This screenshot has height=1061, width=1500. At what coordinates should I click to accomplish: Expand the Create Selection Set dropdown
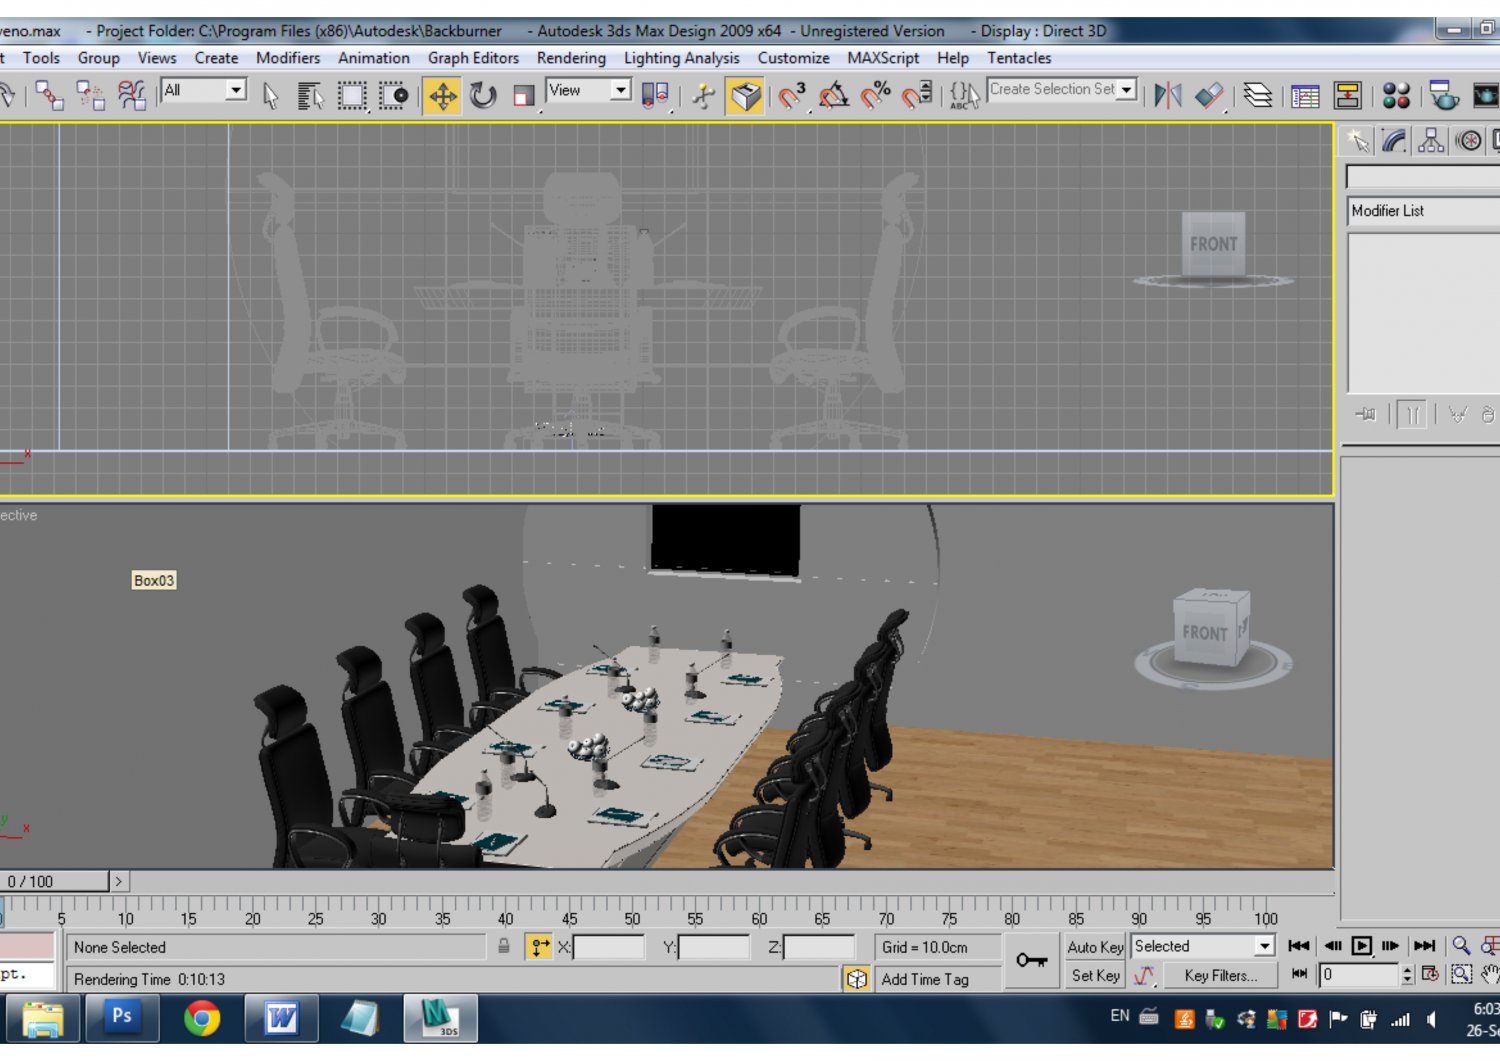(1127, 89)
